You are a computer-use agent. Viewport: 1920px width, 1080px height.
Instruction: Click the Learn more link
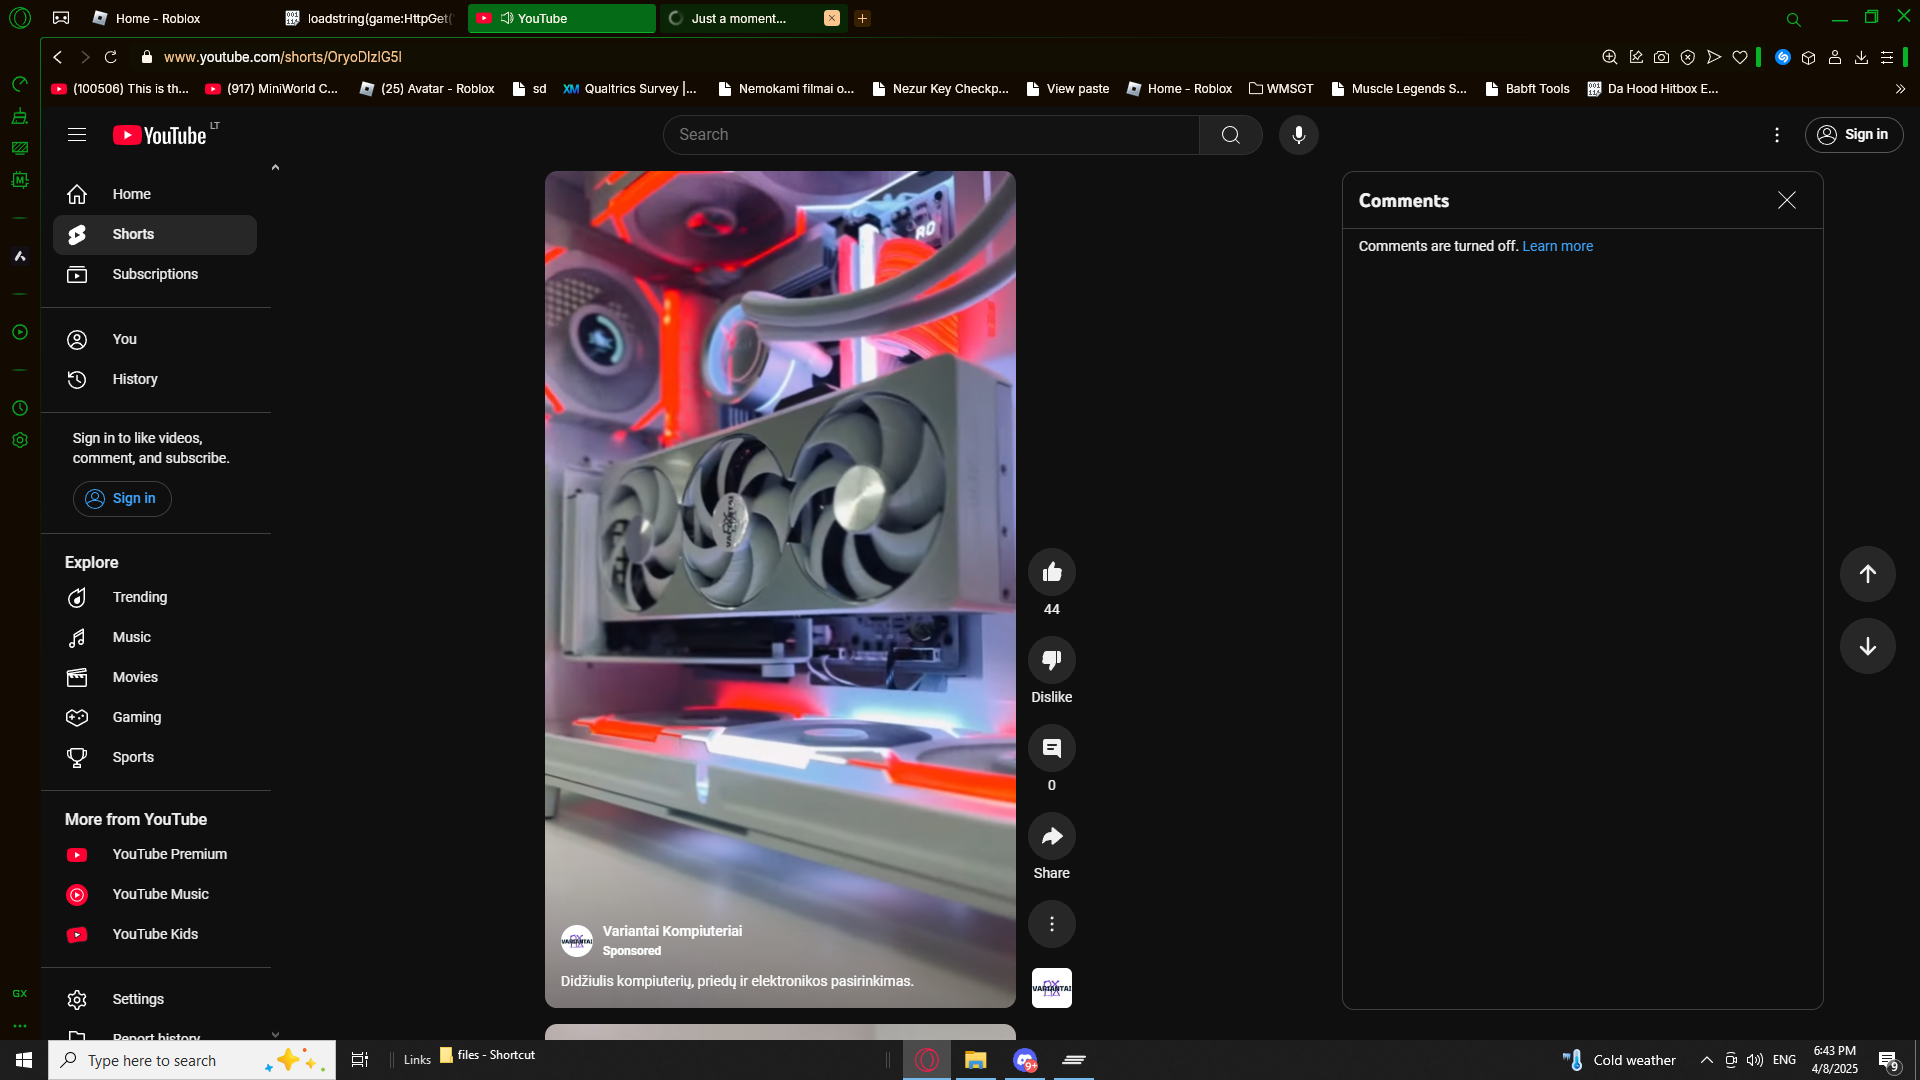(x=1557, y=246)
